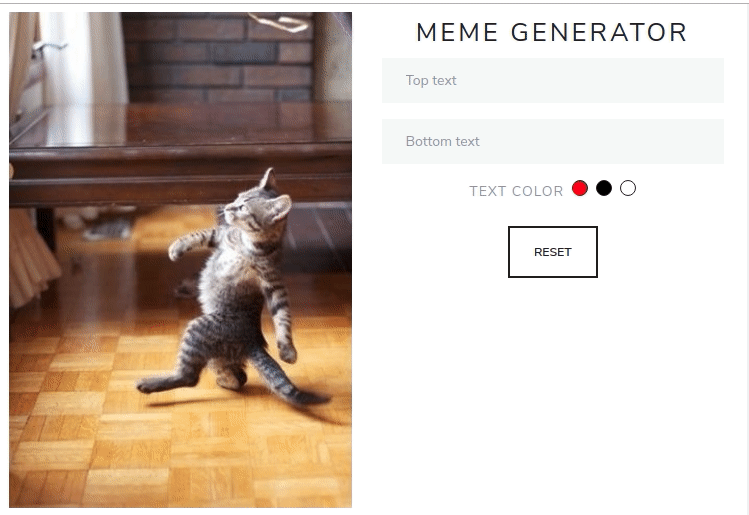Viewport: 749px width, 515px height.
Task: Pick the white text color circle
Action: point(628,188)
